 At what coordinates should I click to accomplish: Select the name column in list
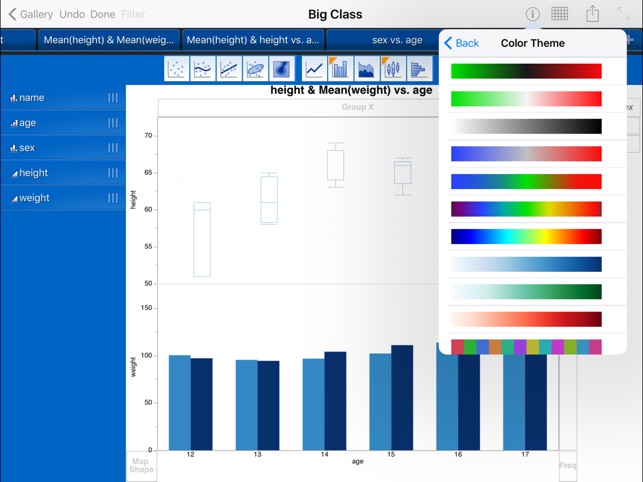point(63,98)
